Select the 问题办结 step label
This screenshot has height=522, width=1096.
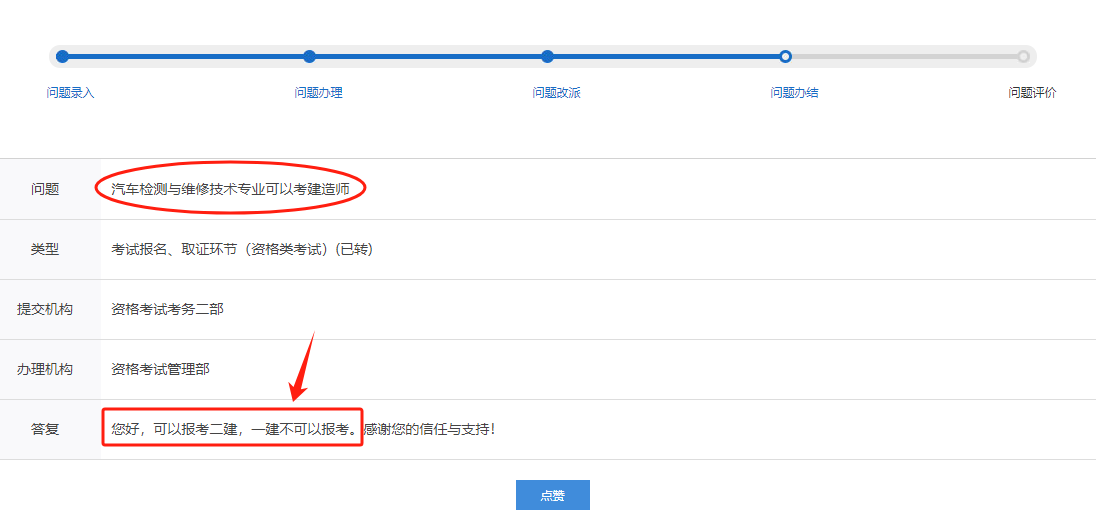(x=794, y=93)
